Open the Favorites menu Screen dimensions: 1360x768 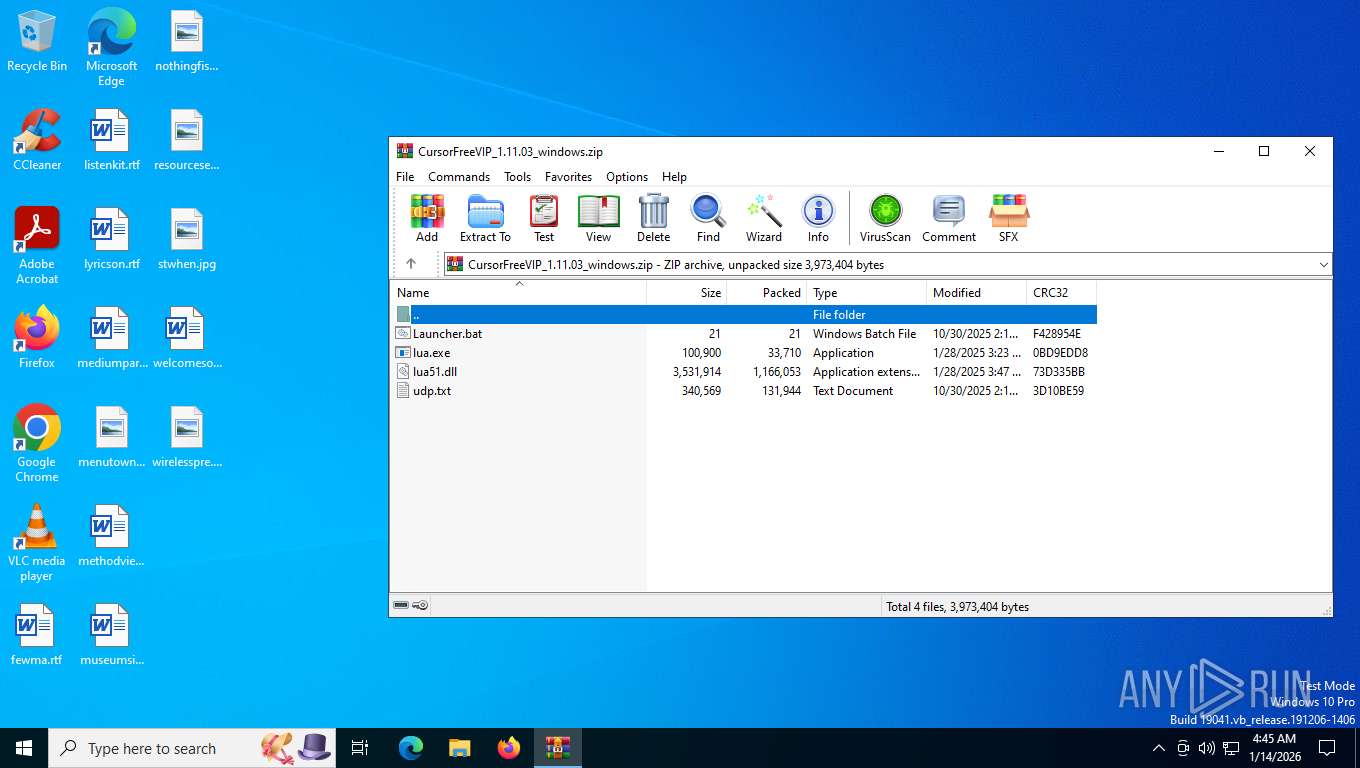[x=568, y=177]
